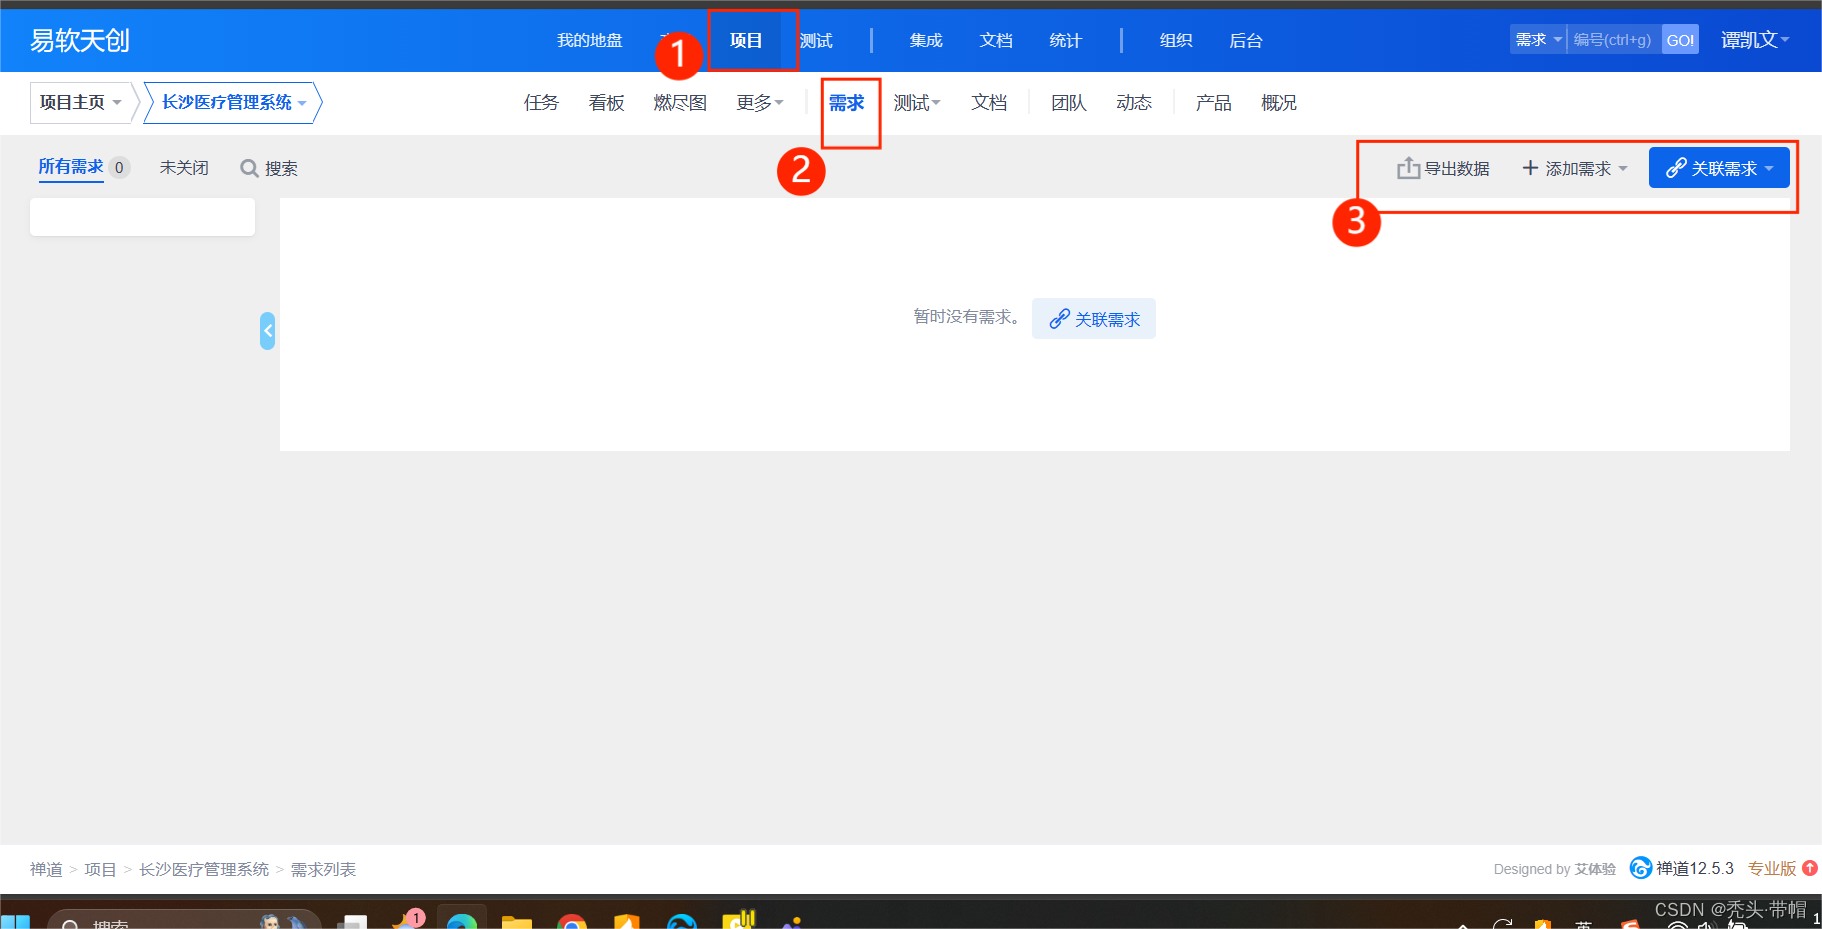Click the GO! search button
The image size is (1822, 929).
tap(1680, 40)
